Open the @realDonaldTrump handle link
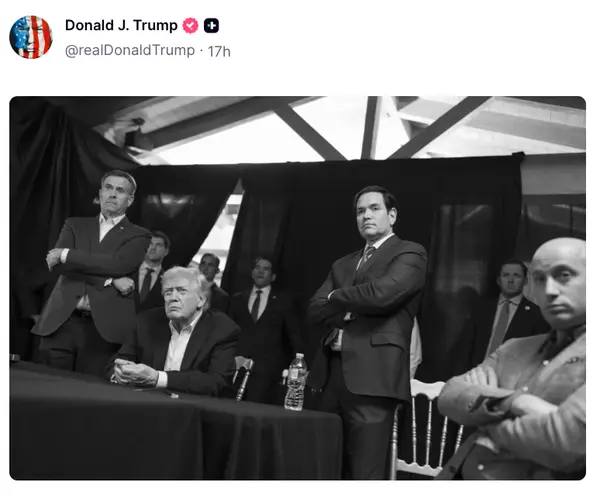 (x=130, y=51)
